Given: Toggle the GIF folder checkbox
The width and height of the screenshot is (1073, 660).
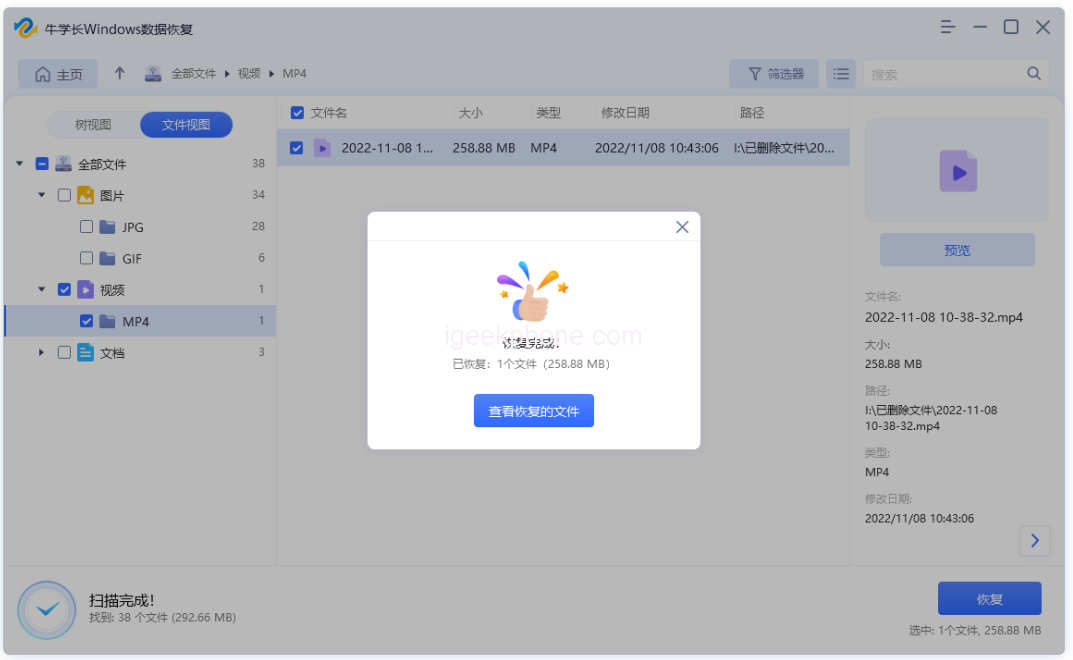Looking at the screenshot, I should (x=86, y=258).
